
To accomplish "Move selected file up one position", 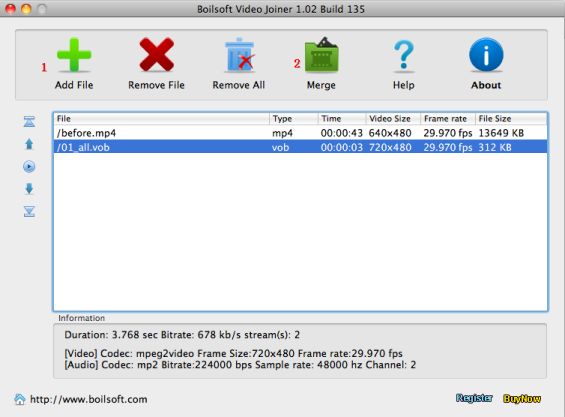I will pos(29,144).
